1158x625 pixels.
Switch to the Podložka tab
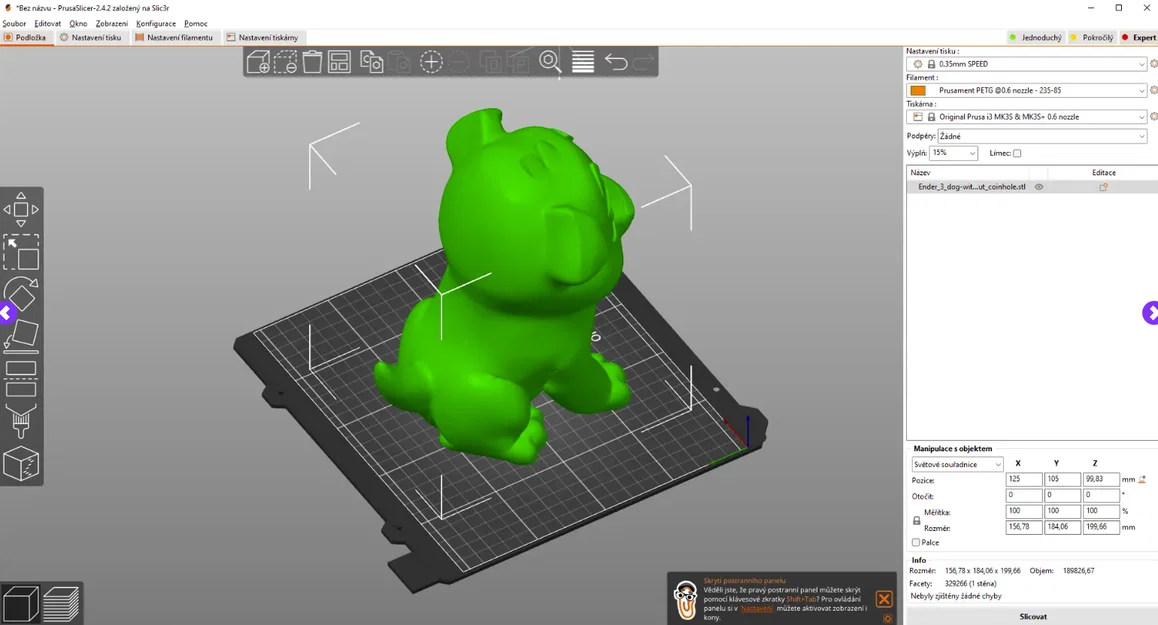pyautogui.click(x=26, y=37)
